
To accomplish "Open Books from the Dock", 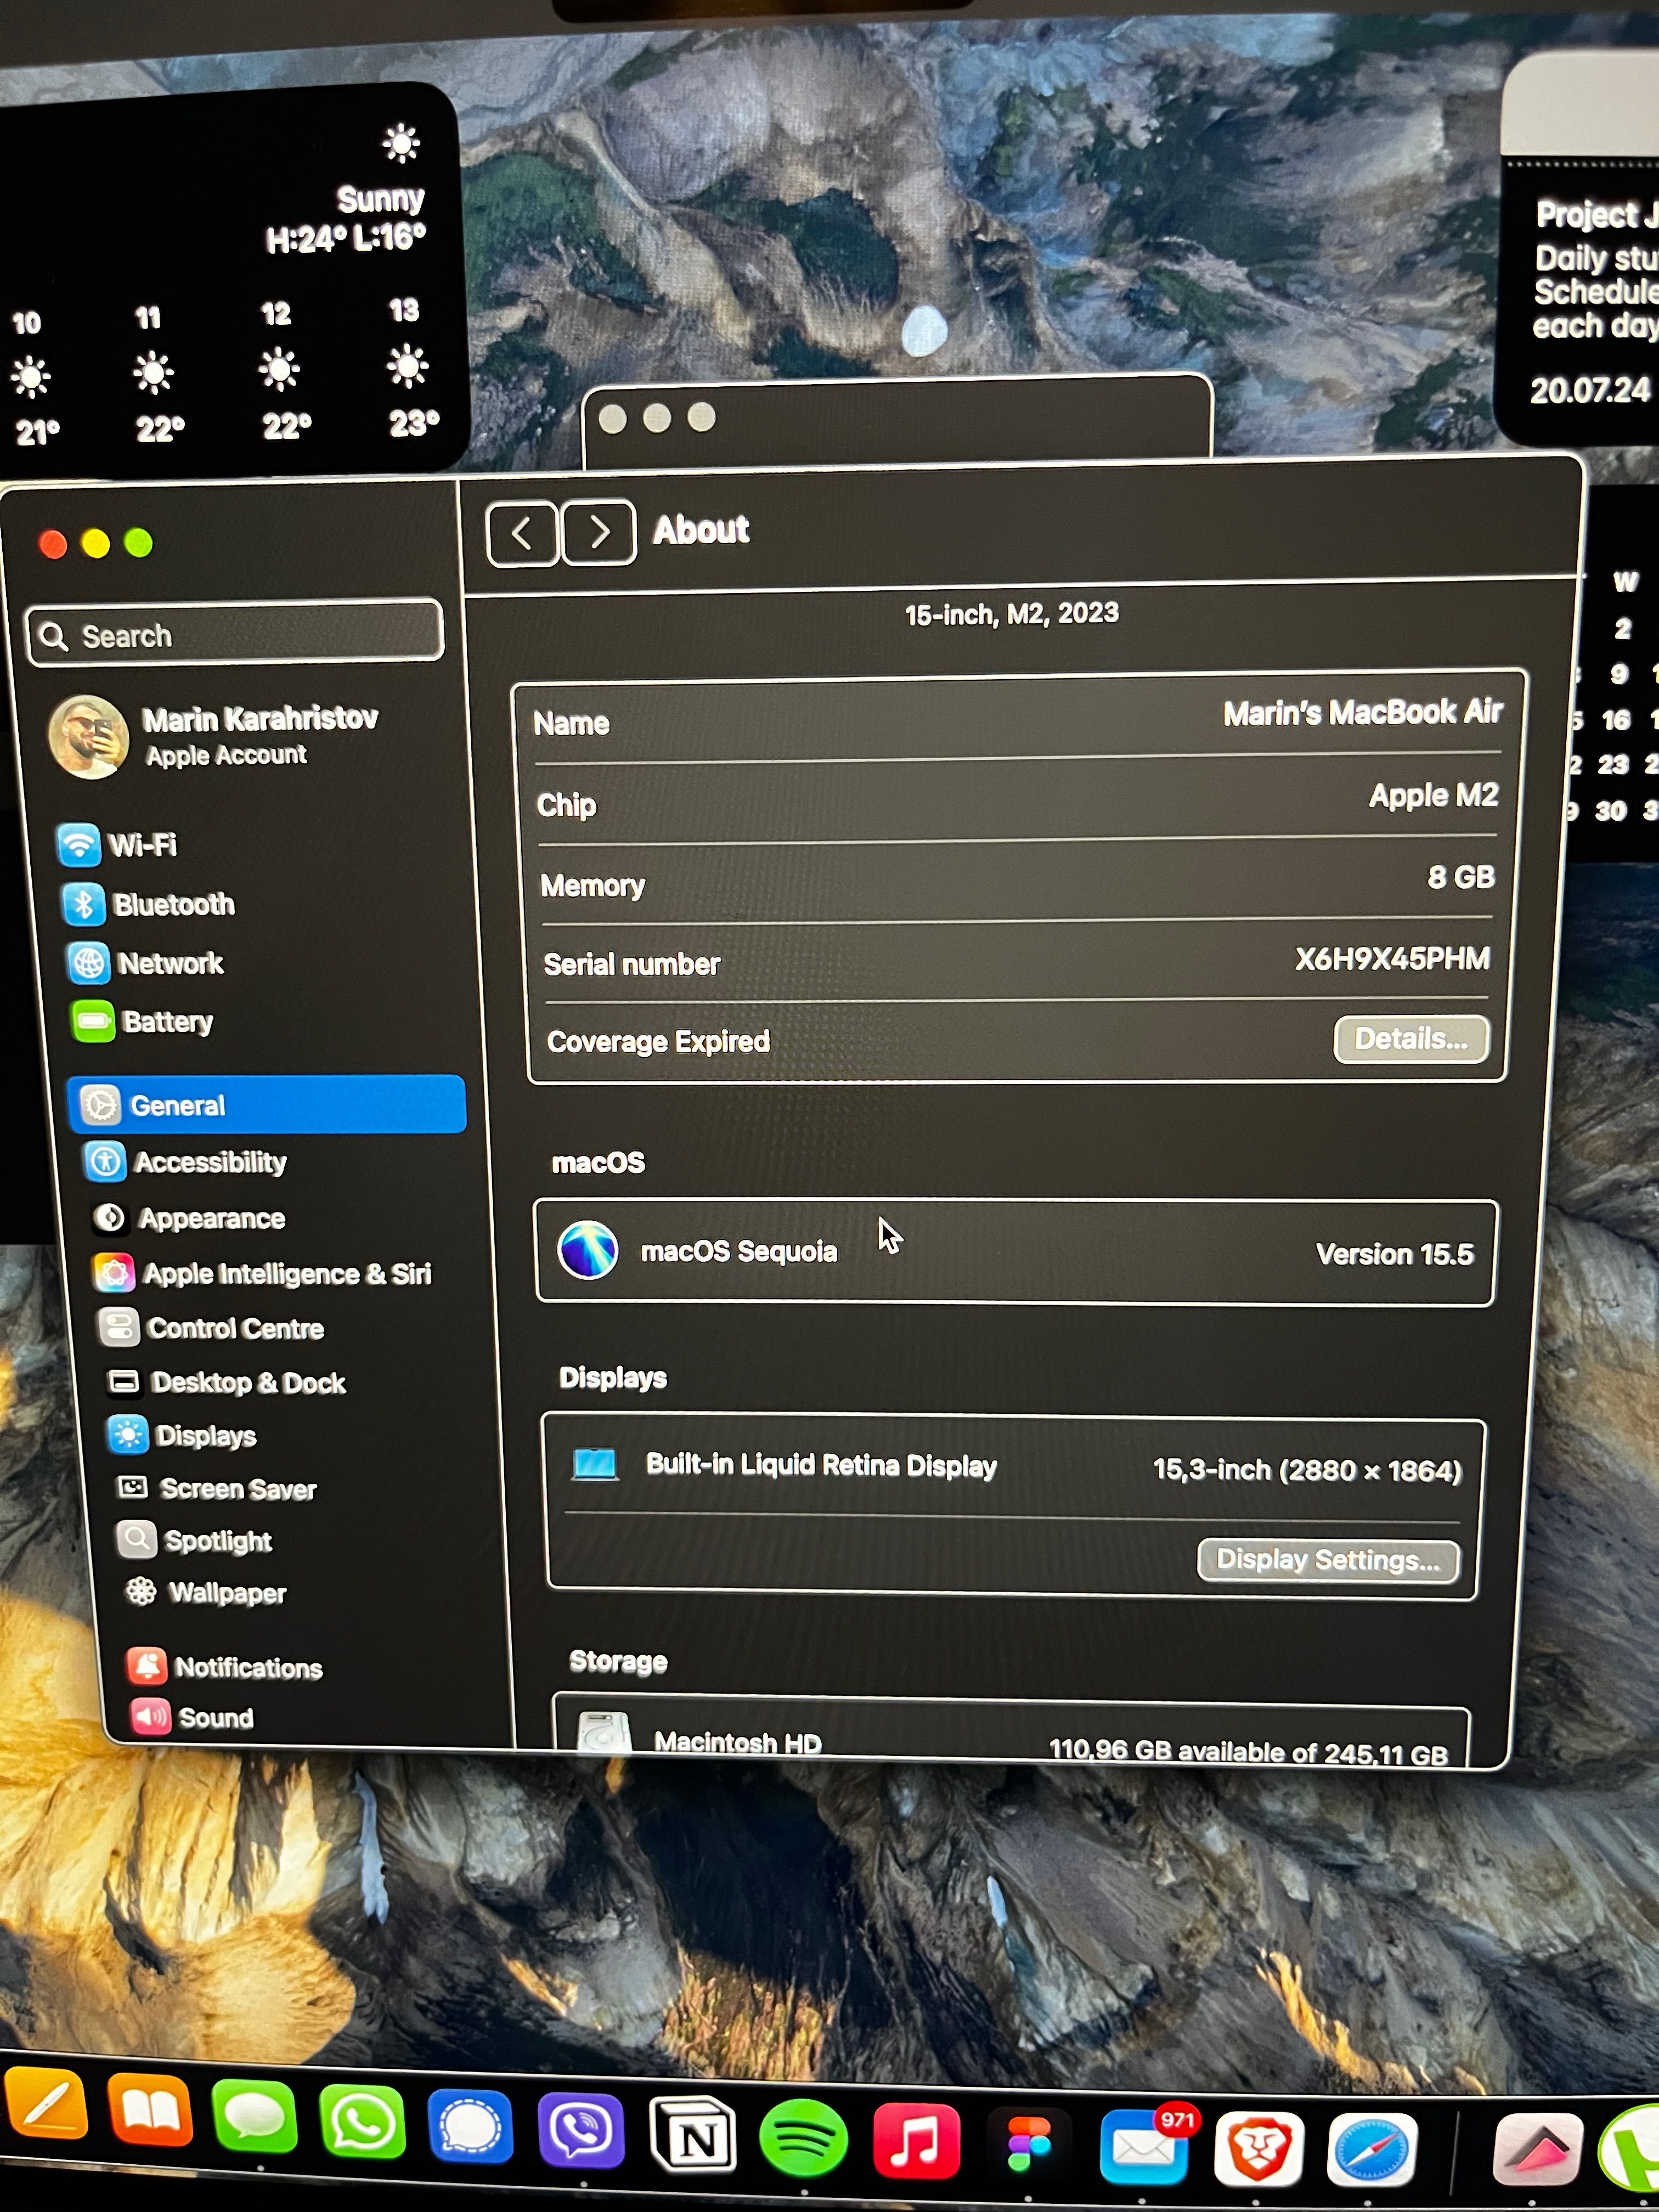I will coord(149,2111).
